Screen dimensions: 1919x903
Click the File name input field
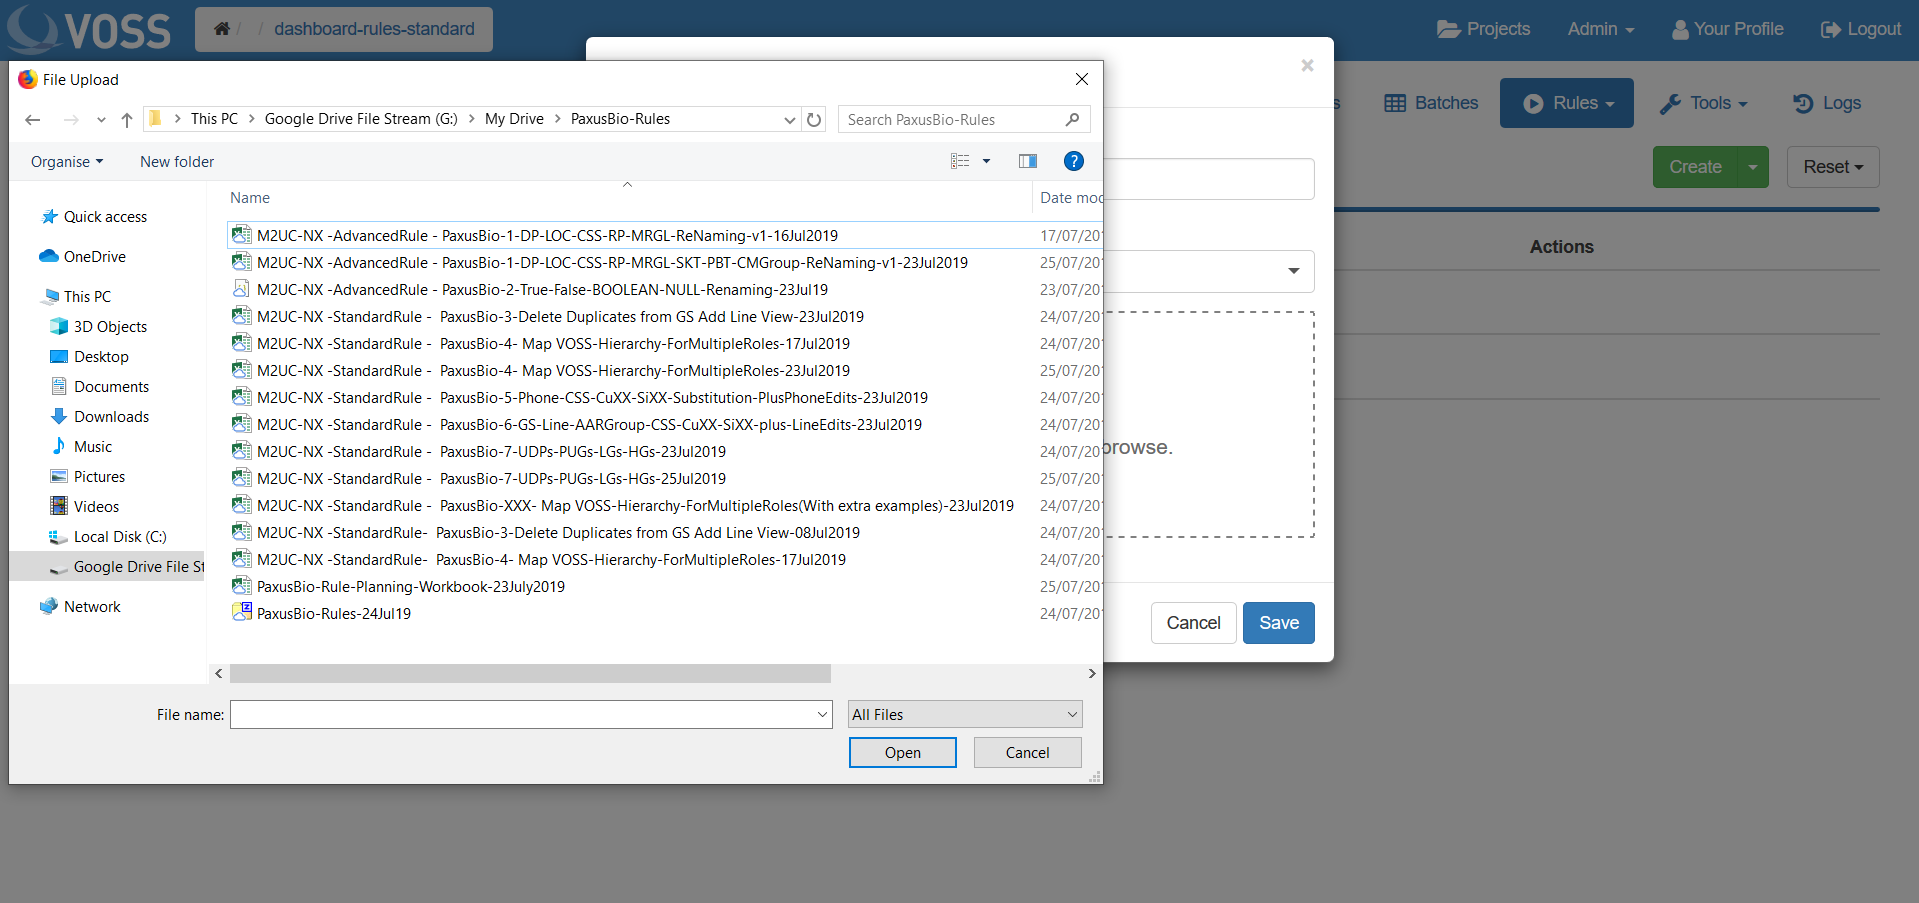[x=520, y=715]
